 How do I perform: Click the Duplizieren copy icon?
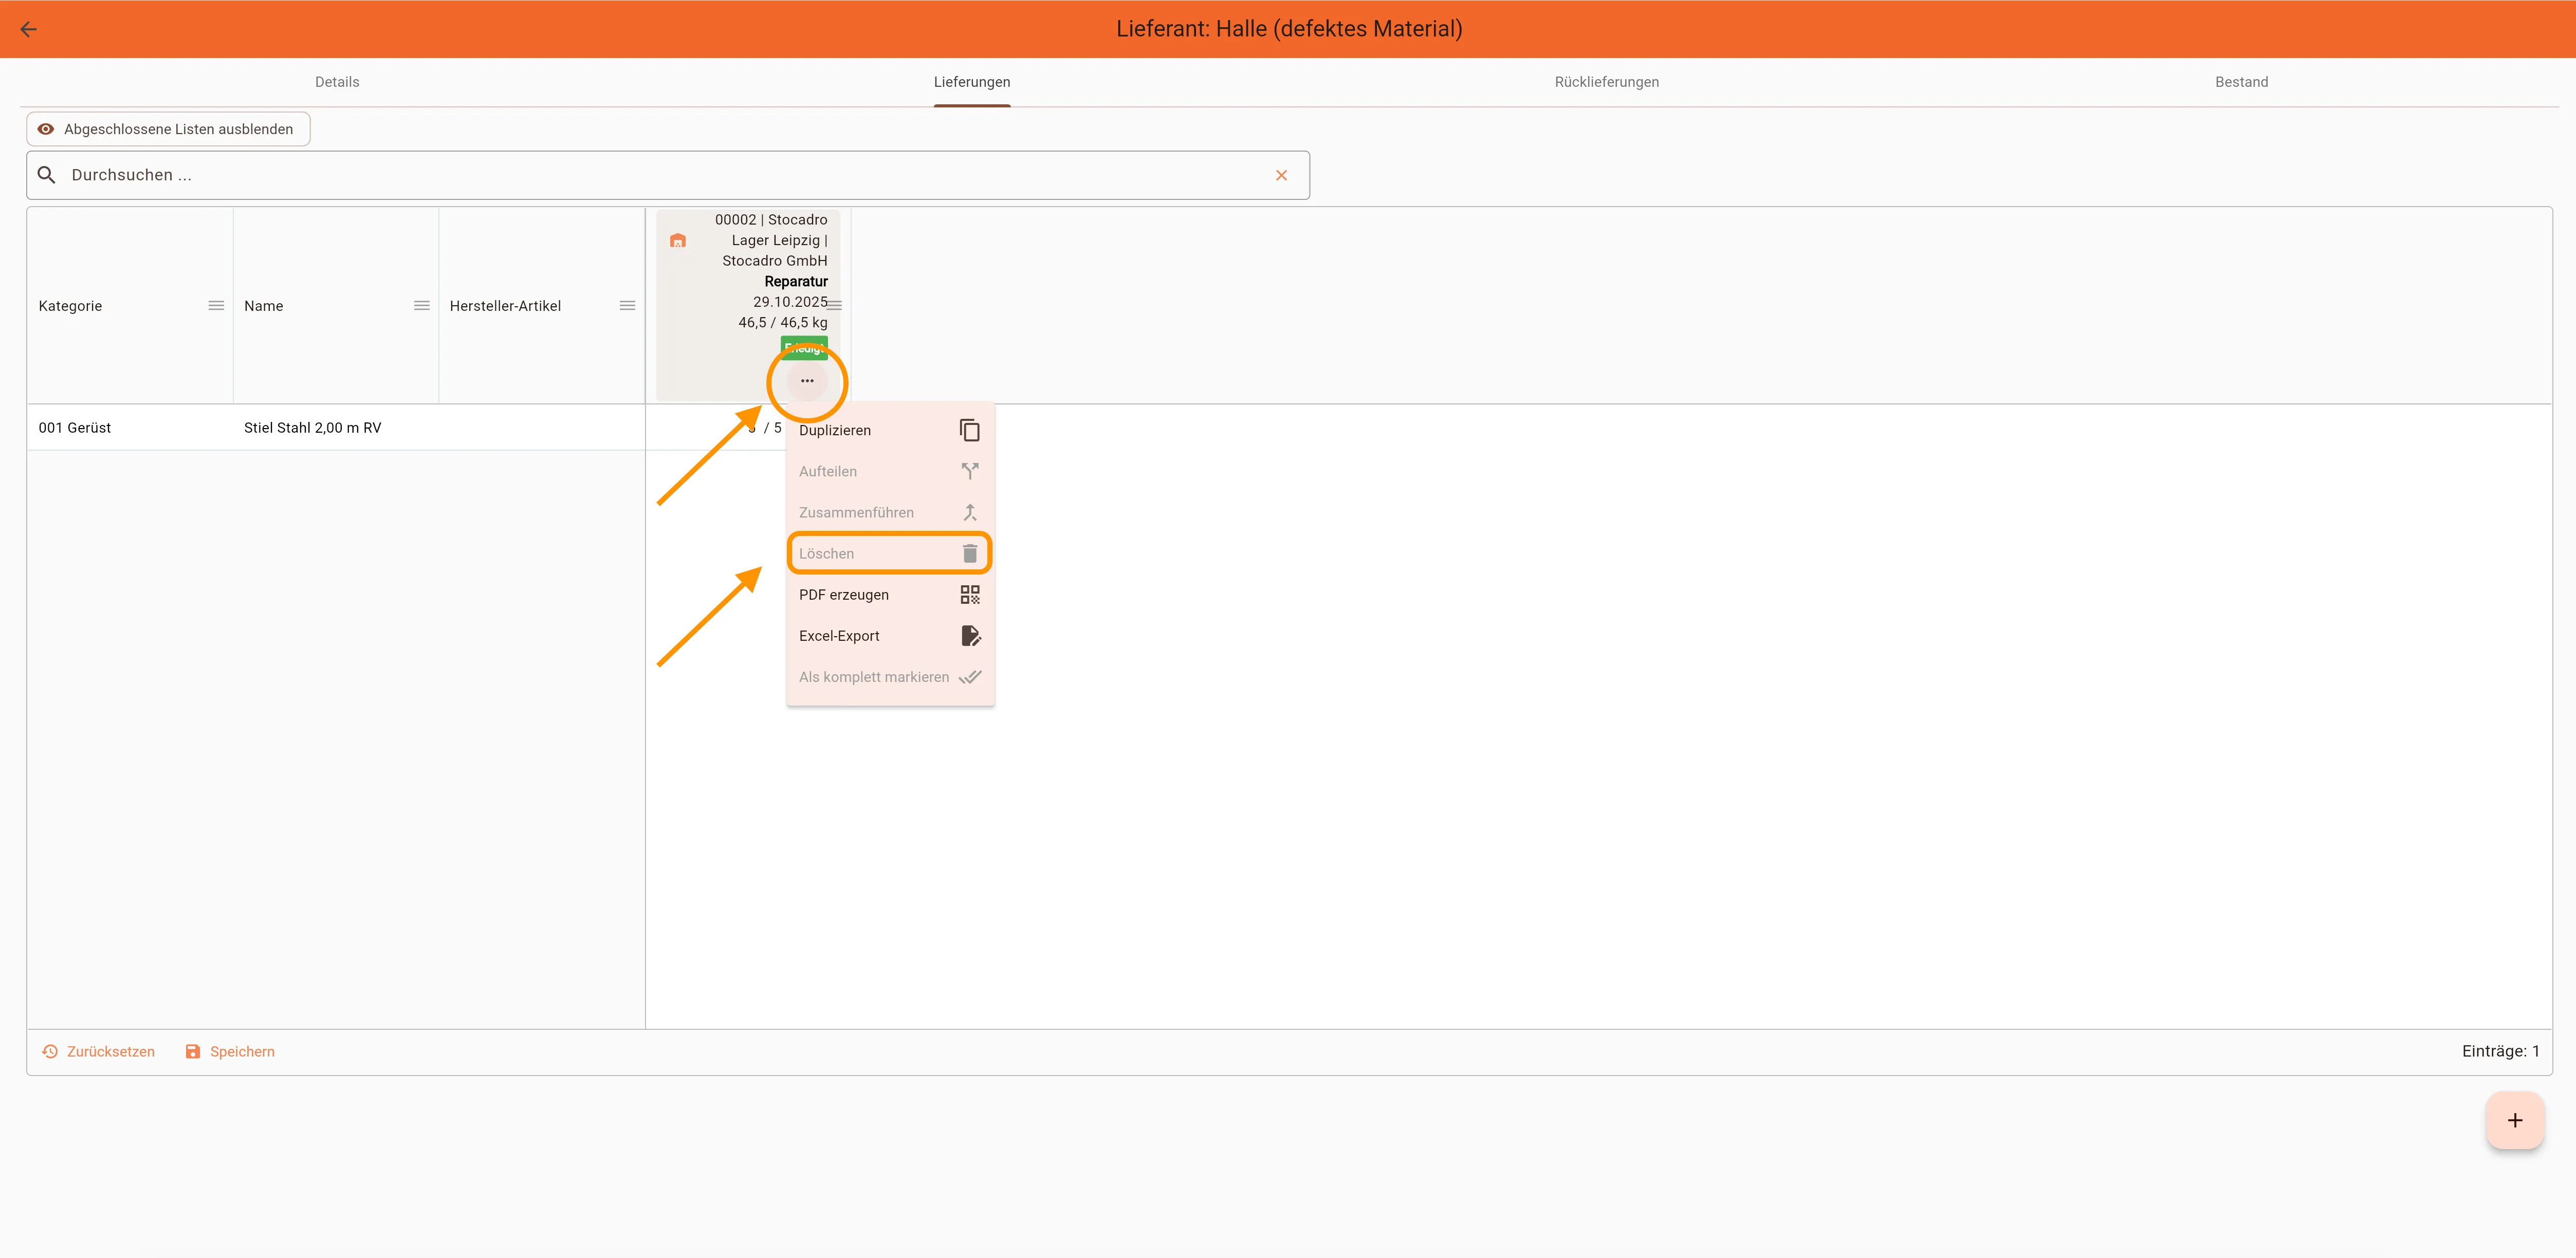point(969,430)
